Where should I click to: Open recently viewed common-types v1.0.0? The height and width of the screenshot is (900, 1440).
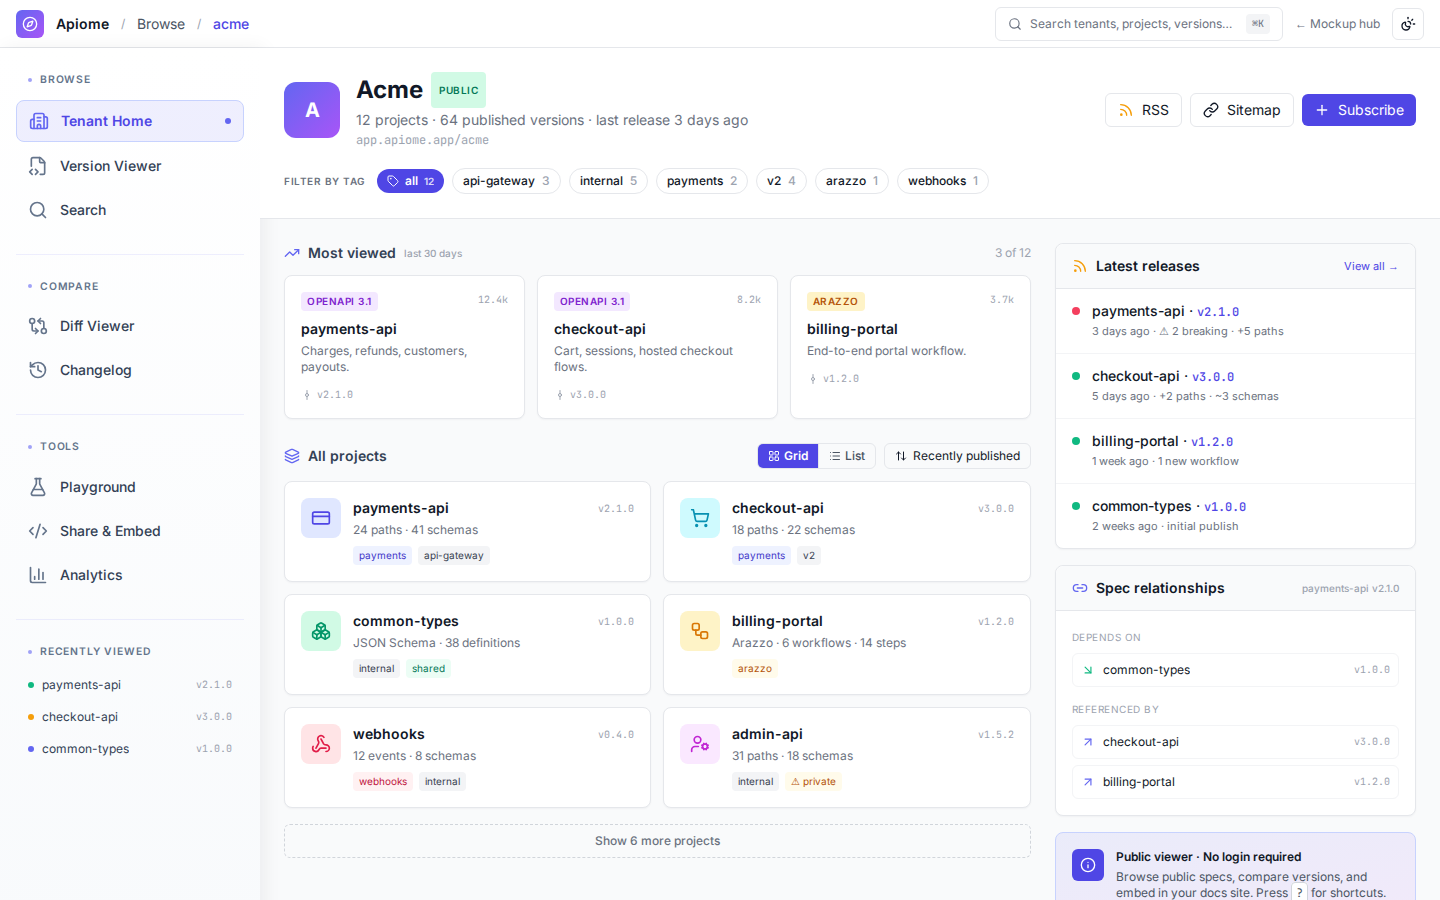130,749
